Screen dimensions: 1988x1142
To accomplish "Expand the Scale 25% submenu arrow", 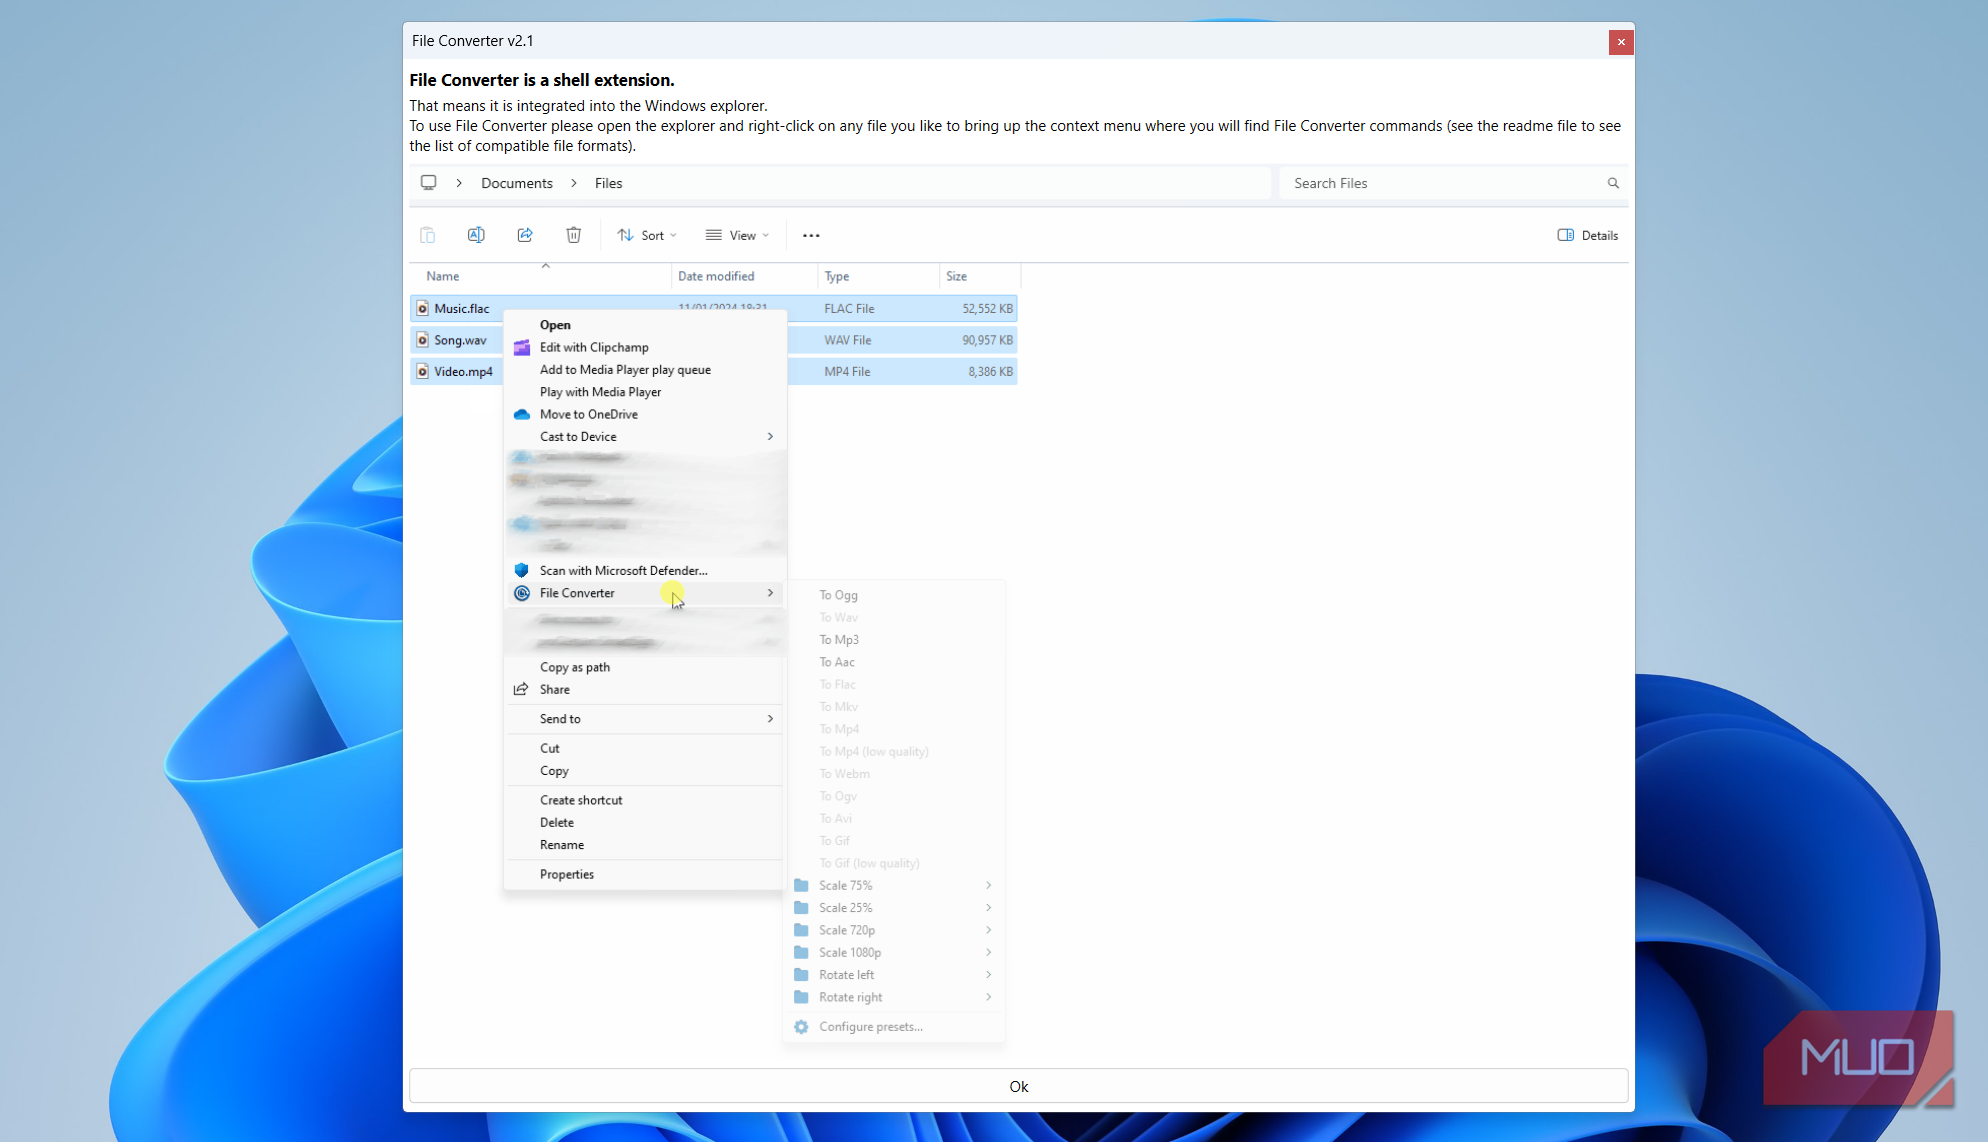I will coord(988,908).
